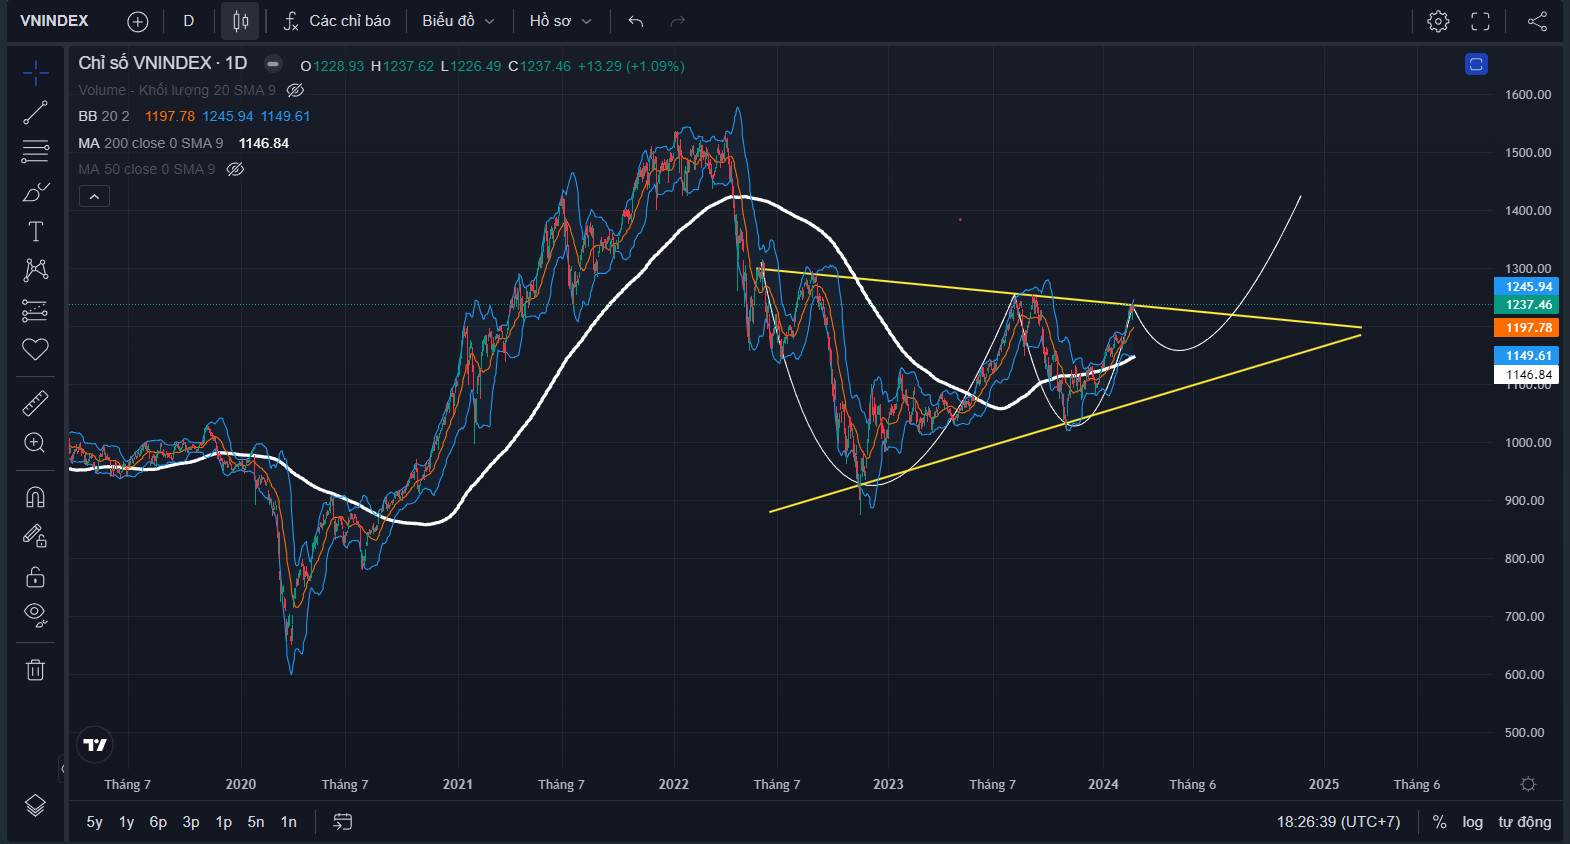
Task: Activate the zoom in tool
Action: (35, 443)
